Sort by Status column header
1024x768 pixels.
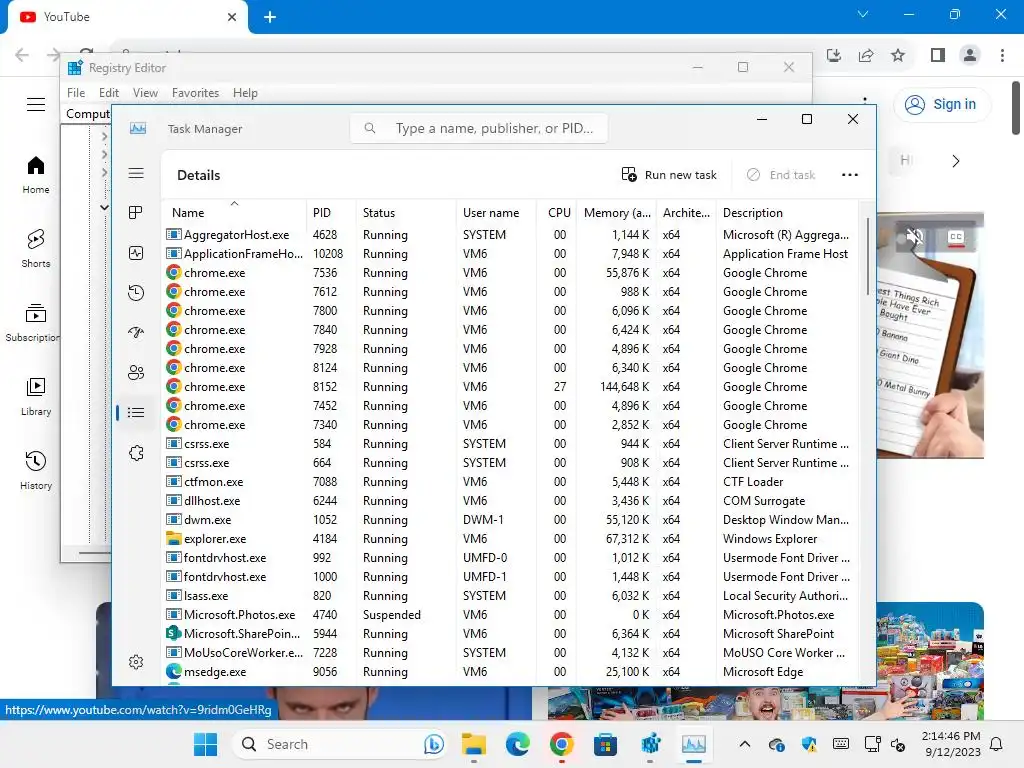406,213
